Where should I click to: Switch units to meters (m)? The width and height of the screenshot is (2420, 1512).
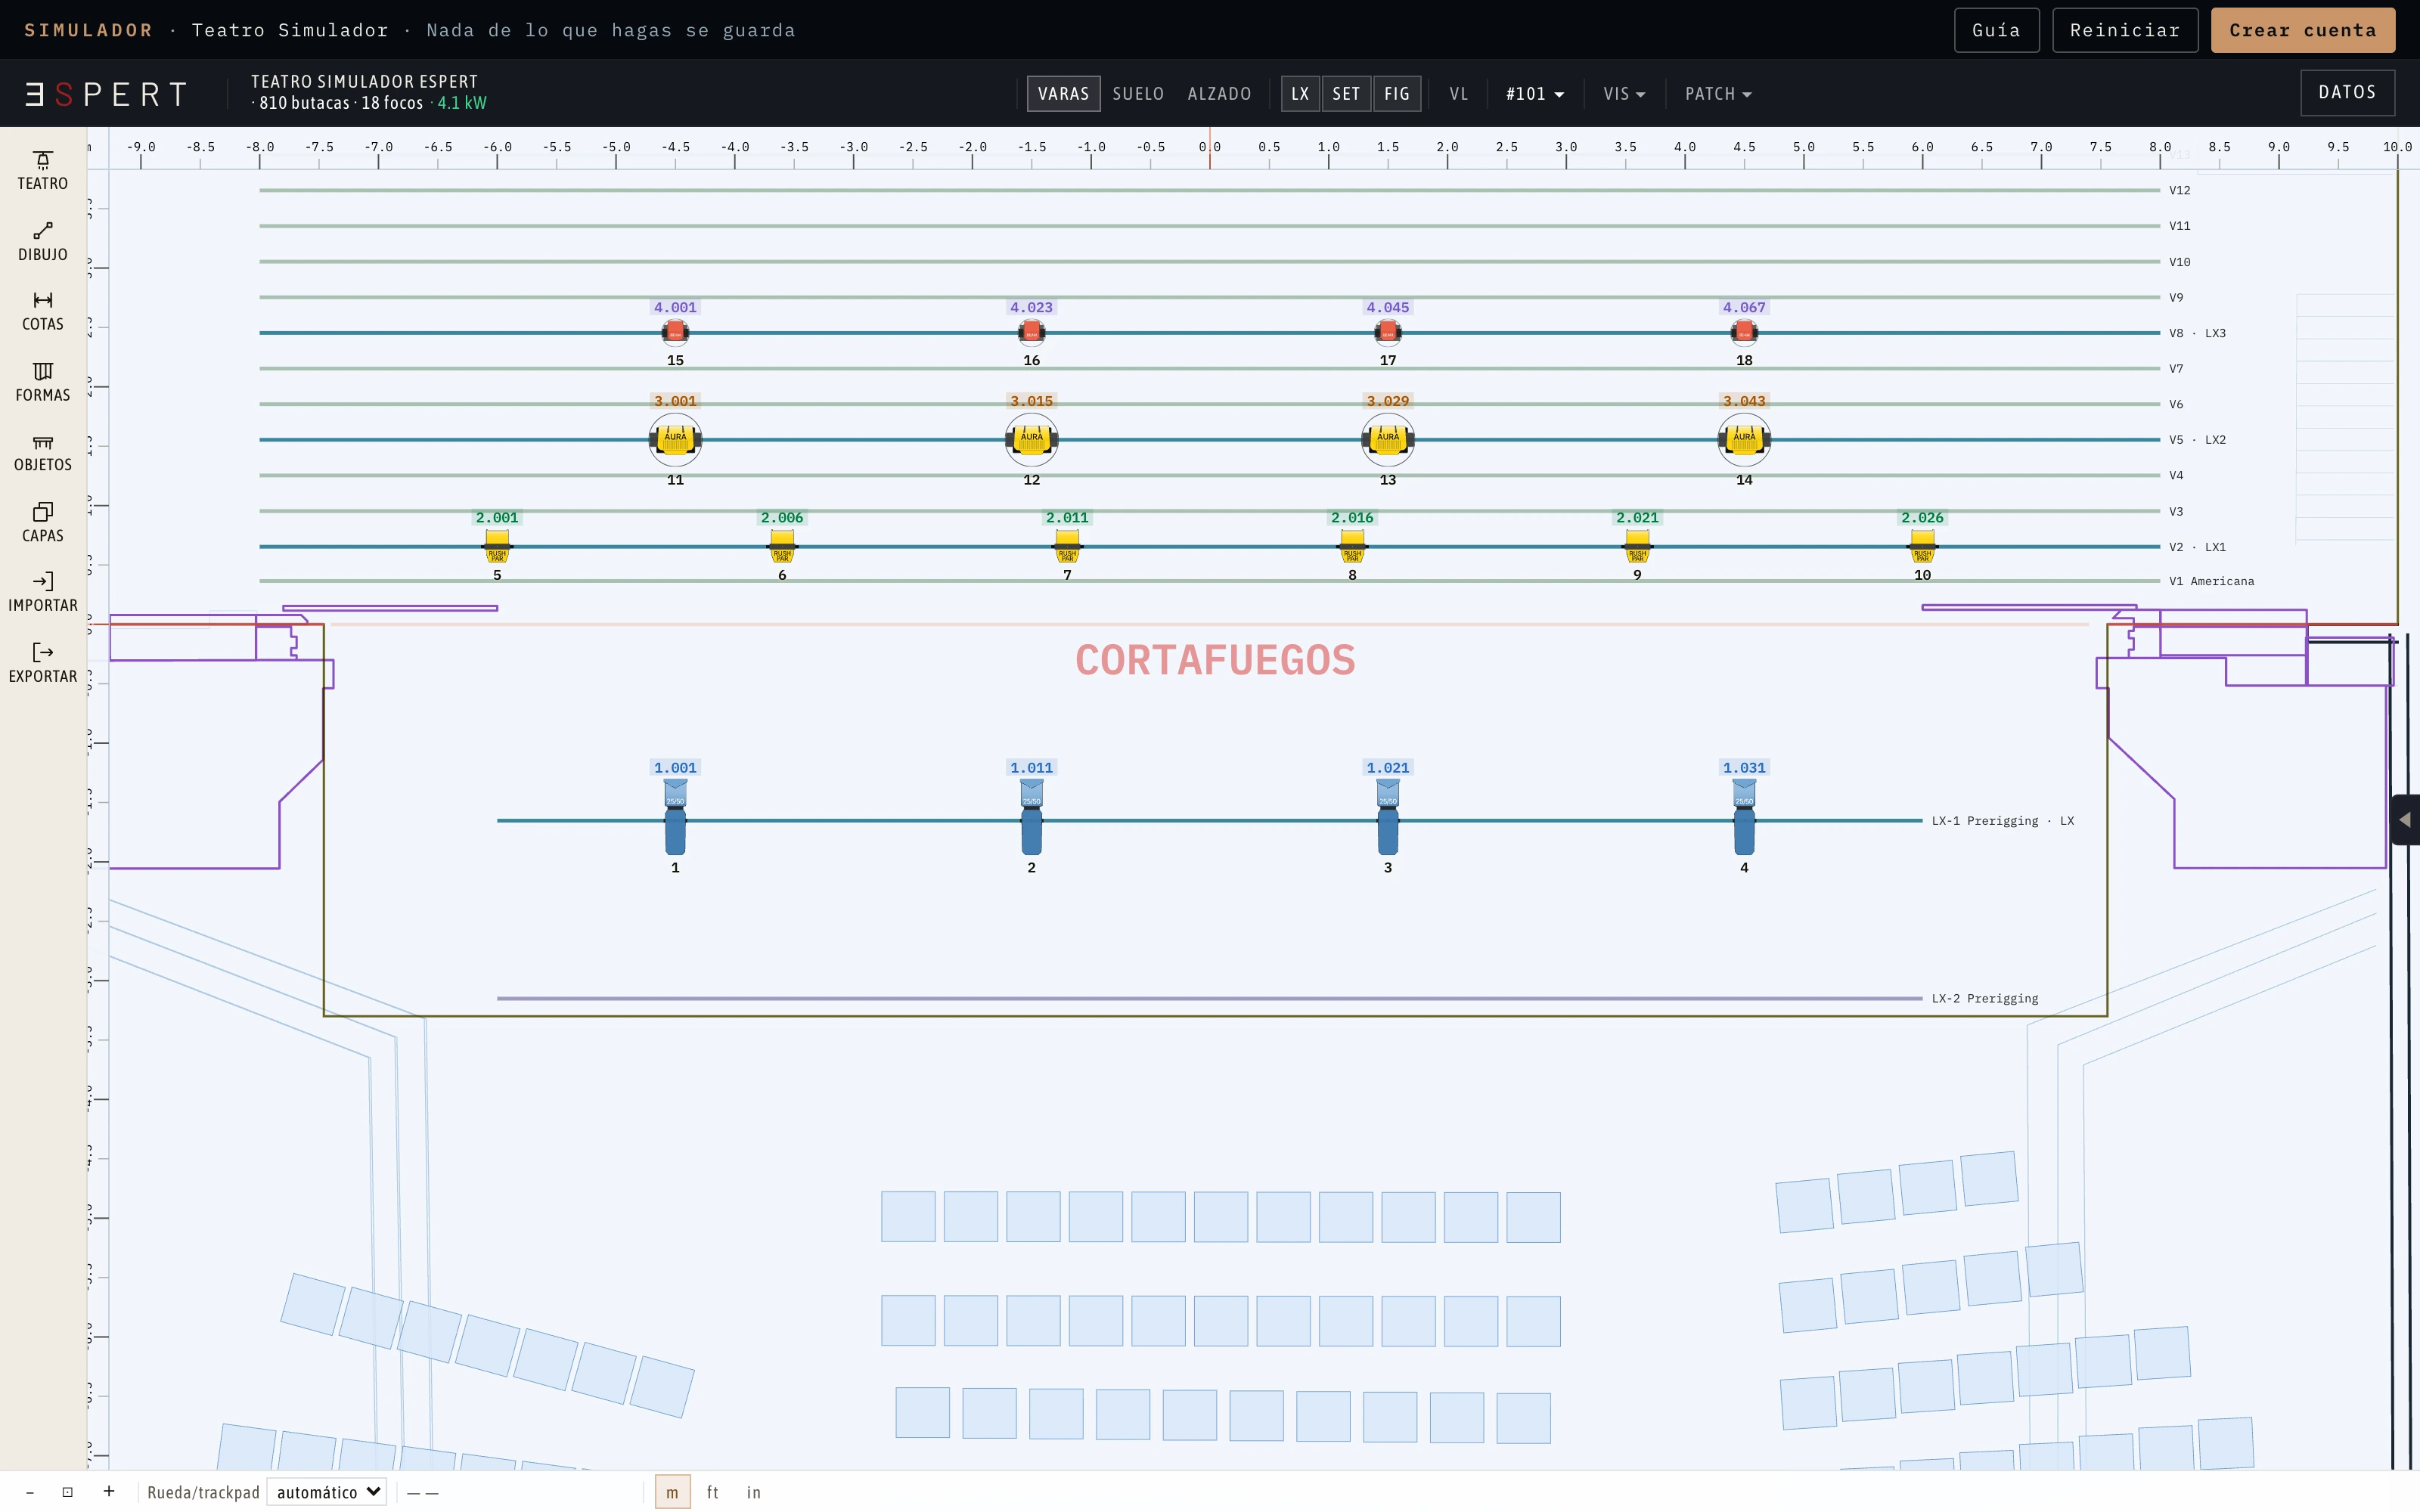pos(672,1492)
